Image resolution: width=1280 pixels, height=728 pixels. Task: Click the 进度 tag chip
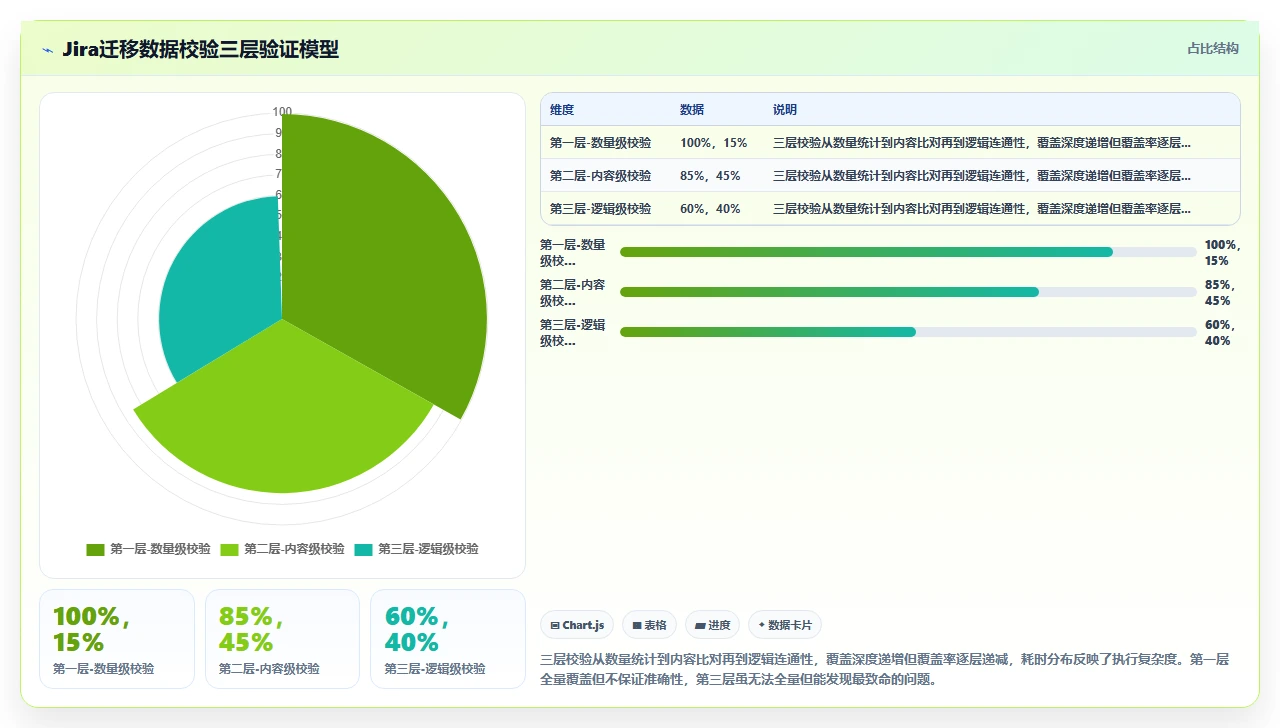pyautogui.click(x=712, y=625)
